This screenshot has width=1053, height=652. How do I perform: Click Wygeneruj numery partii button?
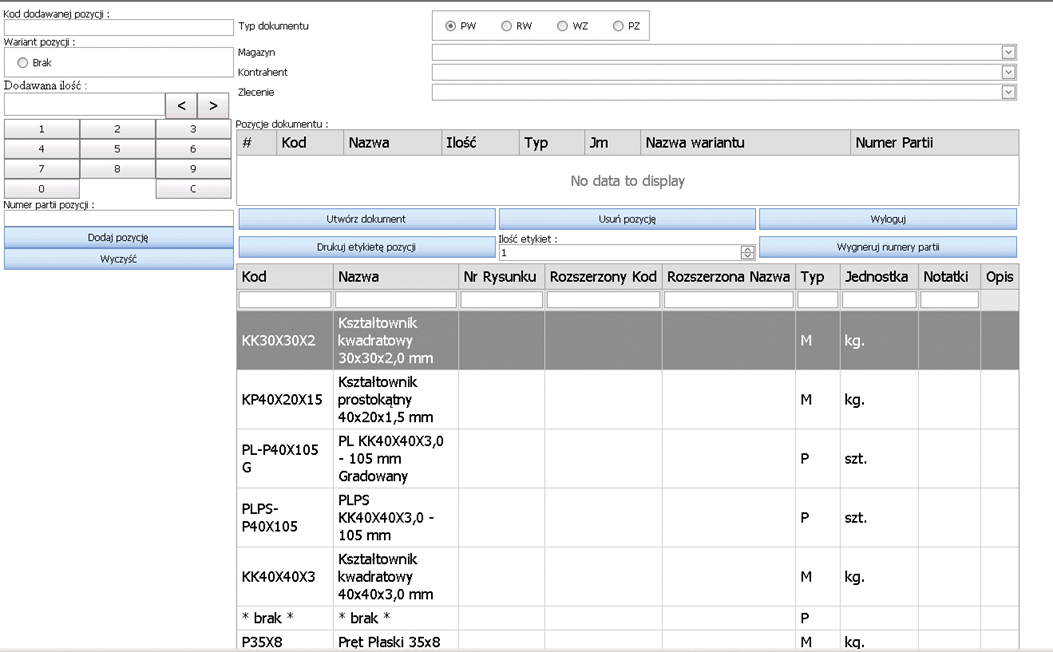[x=888, y=247]
